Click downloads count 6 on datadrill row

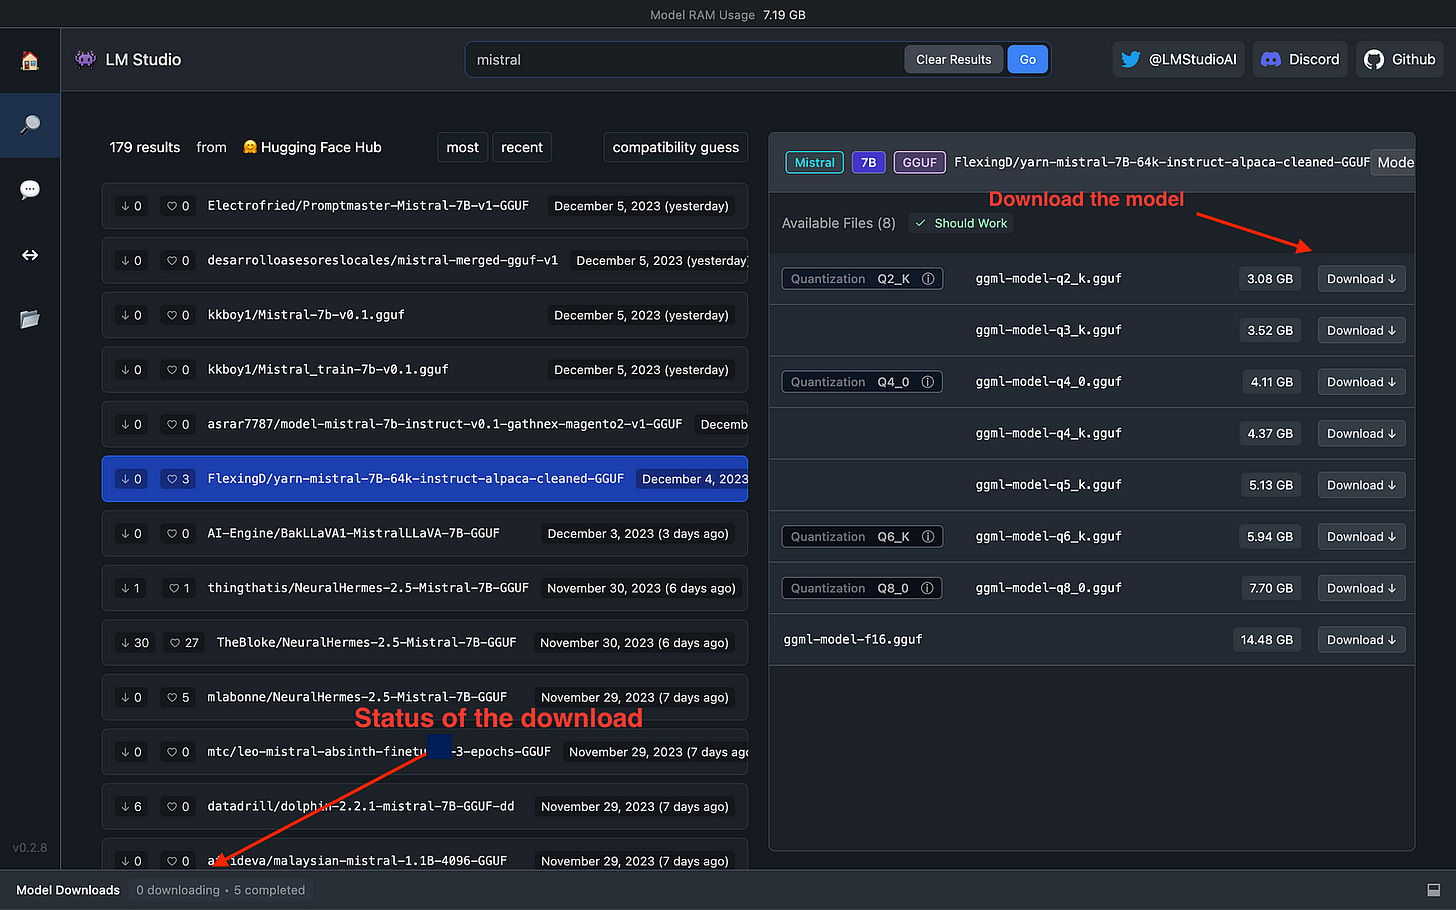[131, 806]
